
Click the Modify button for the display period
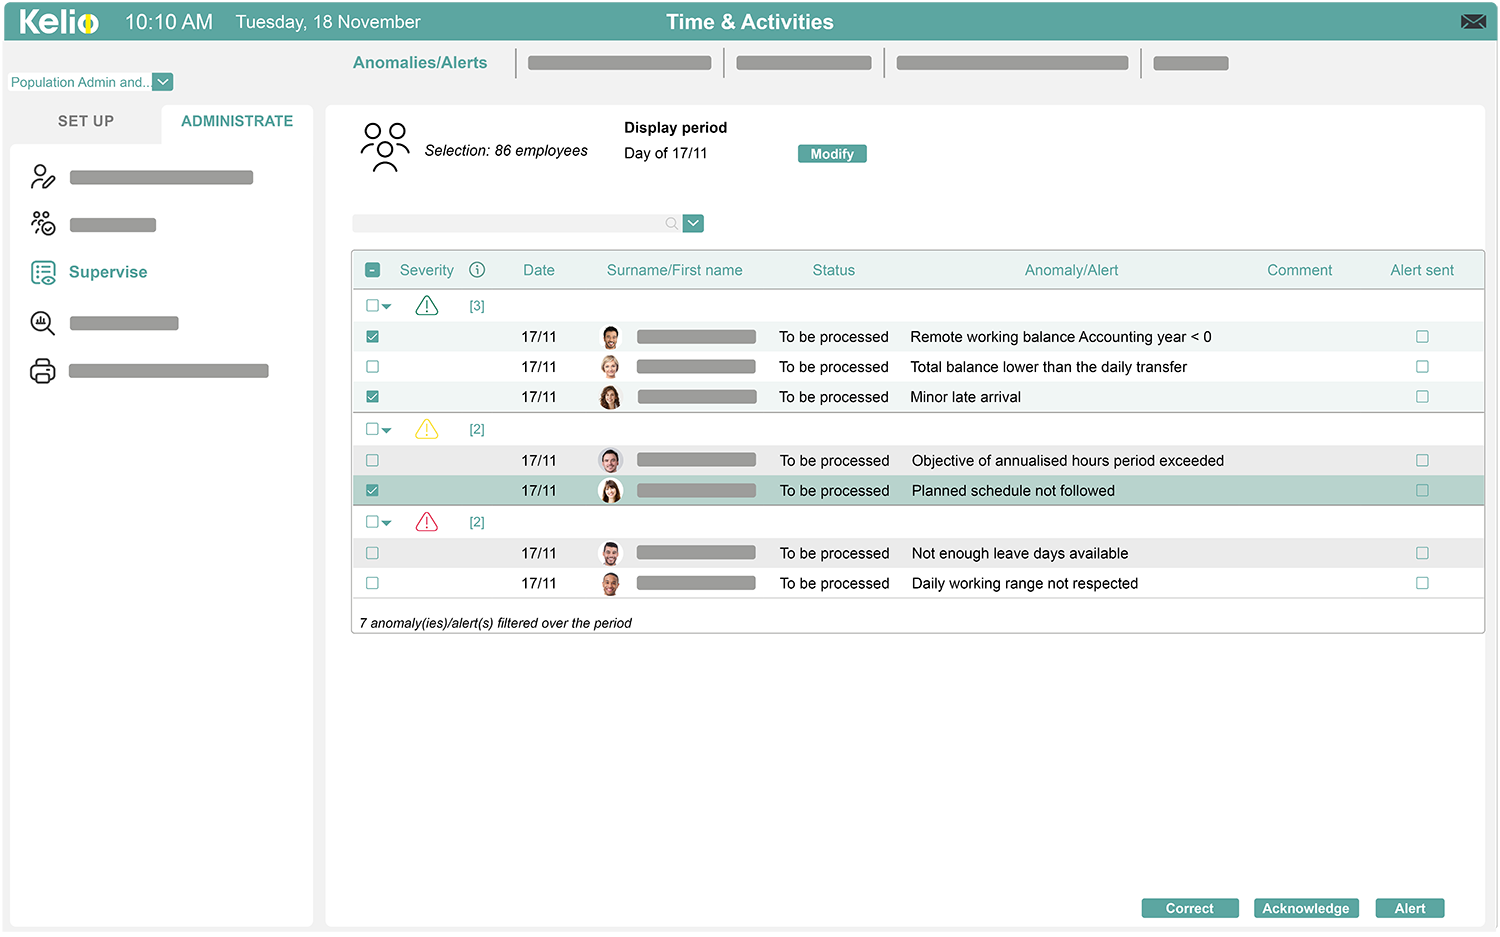pos(832,153)
